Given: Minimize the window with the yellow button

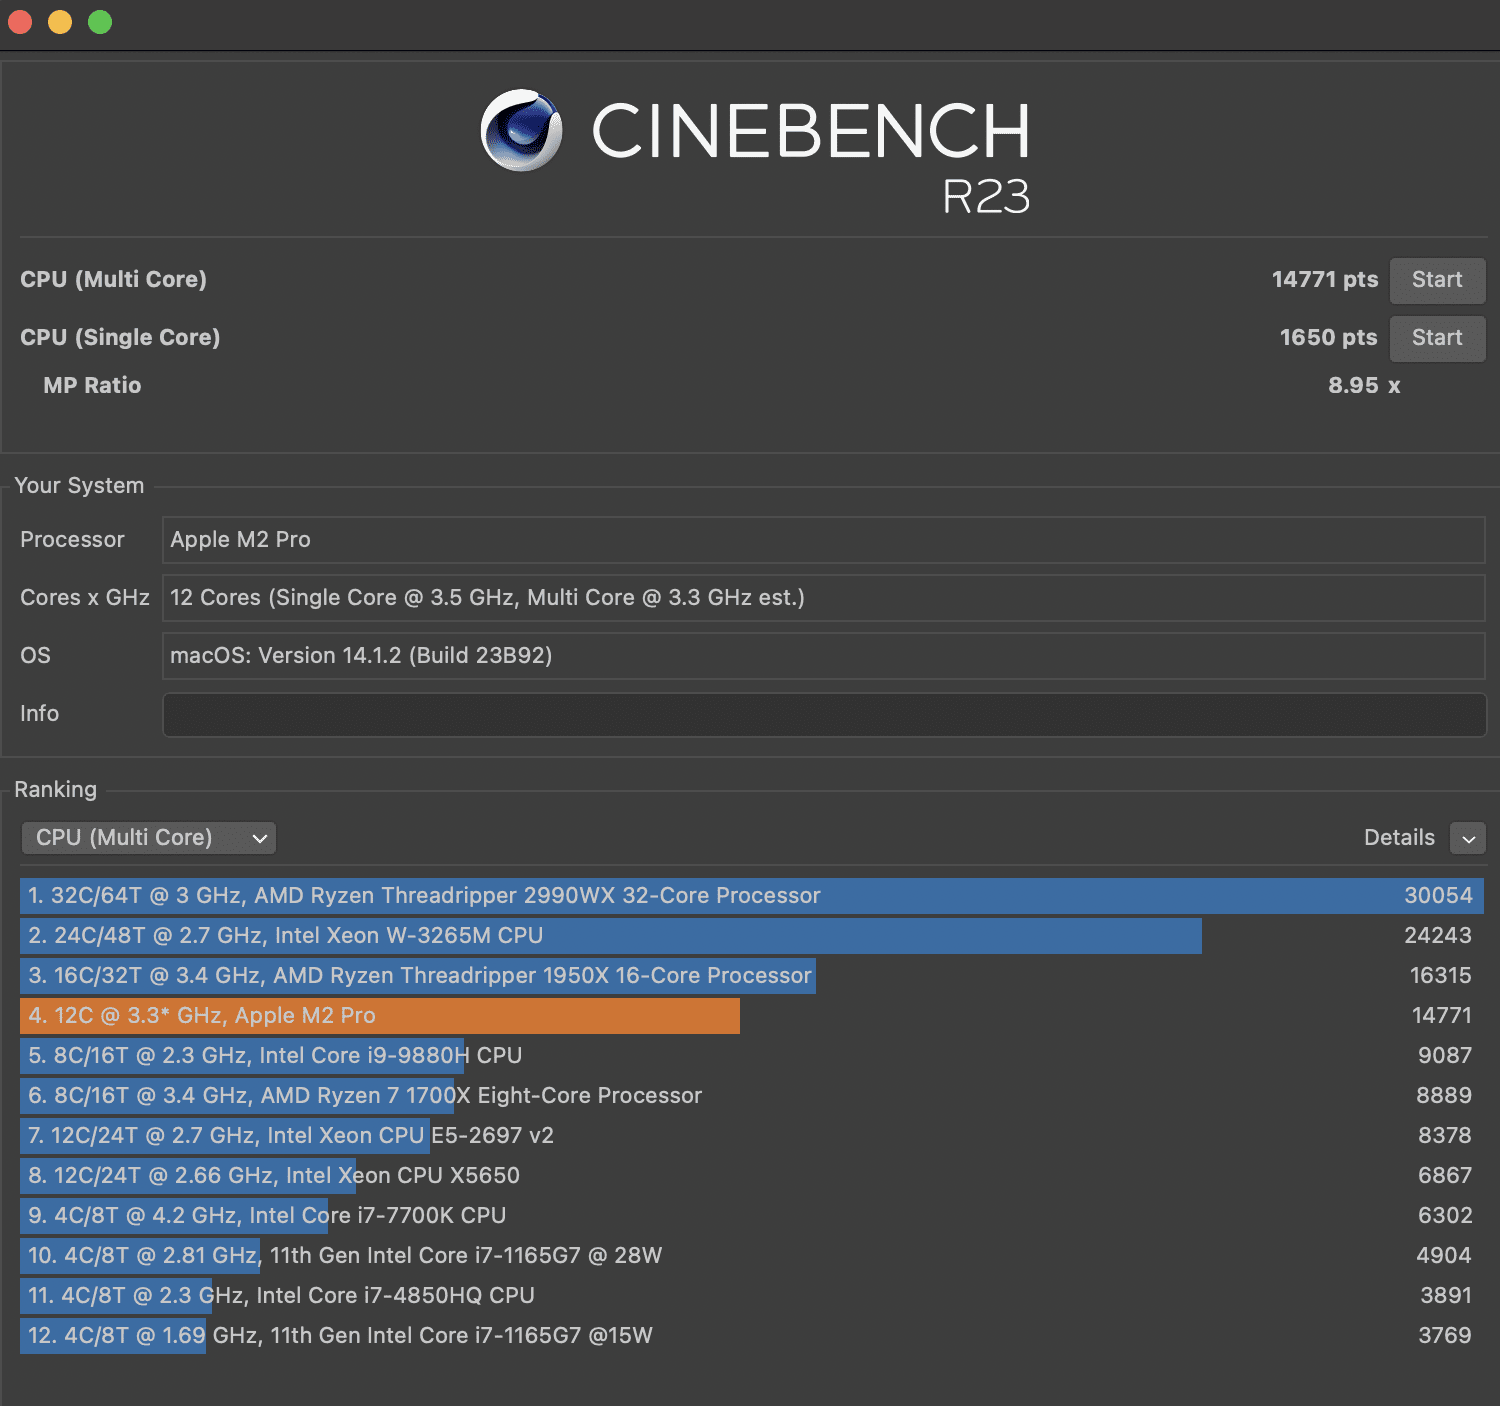Looking at the screenshot, I should click(x=60, y=22).
